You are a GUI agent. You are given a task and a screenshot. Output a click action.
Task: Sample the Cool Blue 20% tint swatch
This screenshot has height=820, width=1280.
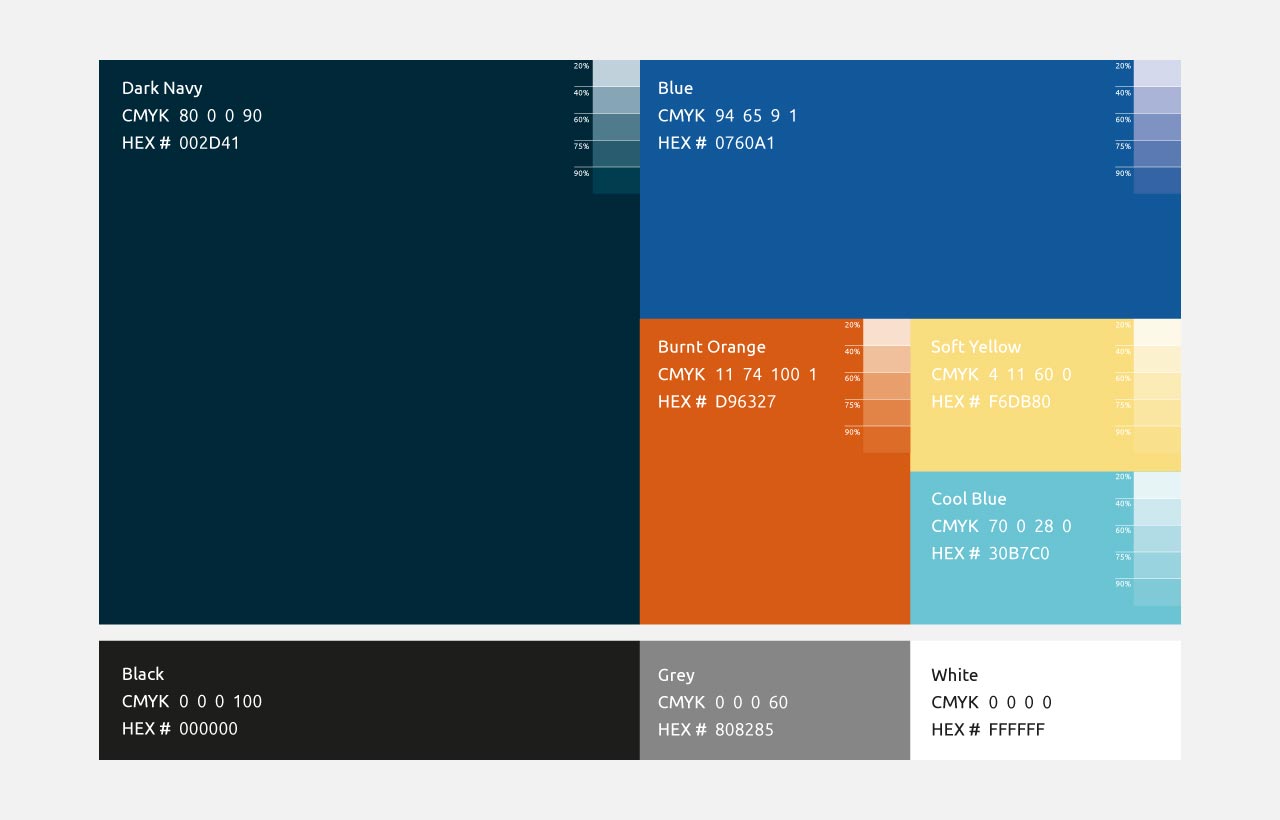[x=1157, y=485]
